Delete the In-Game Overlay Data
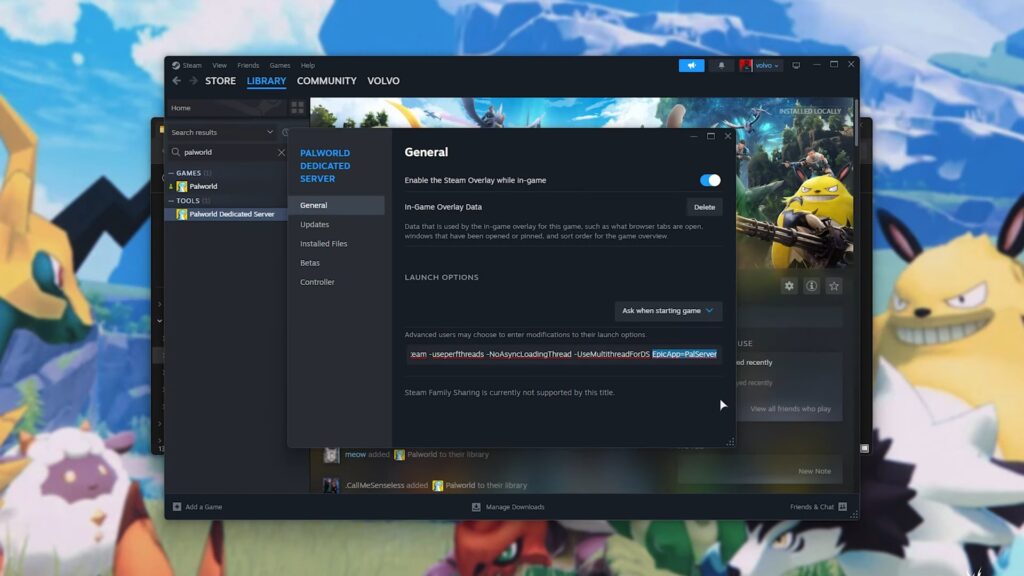Viewport: 1024px width, 576px height. click(x=704, y=207)
